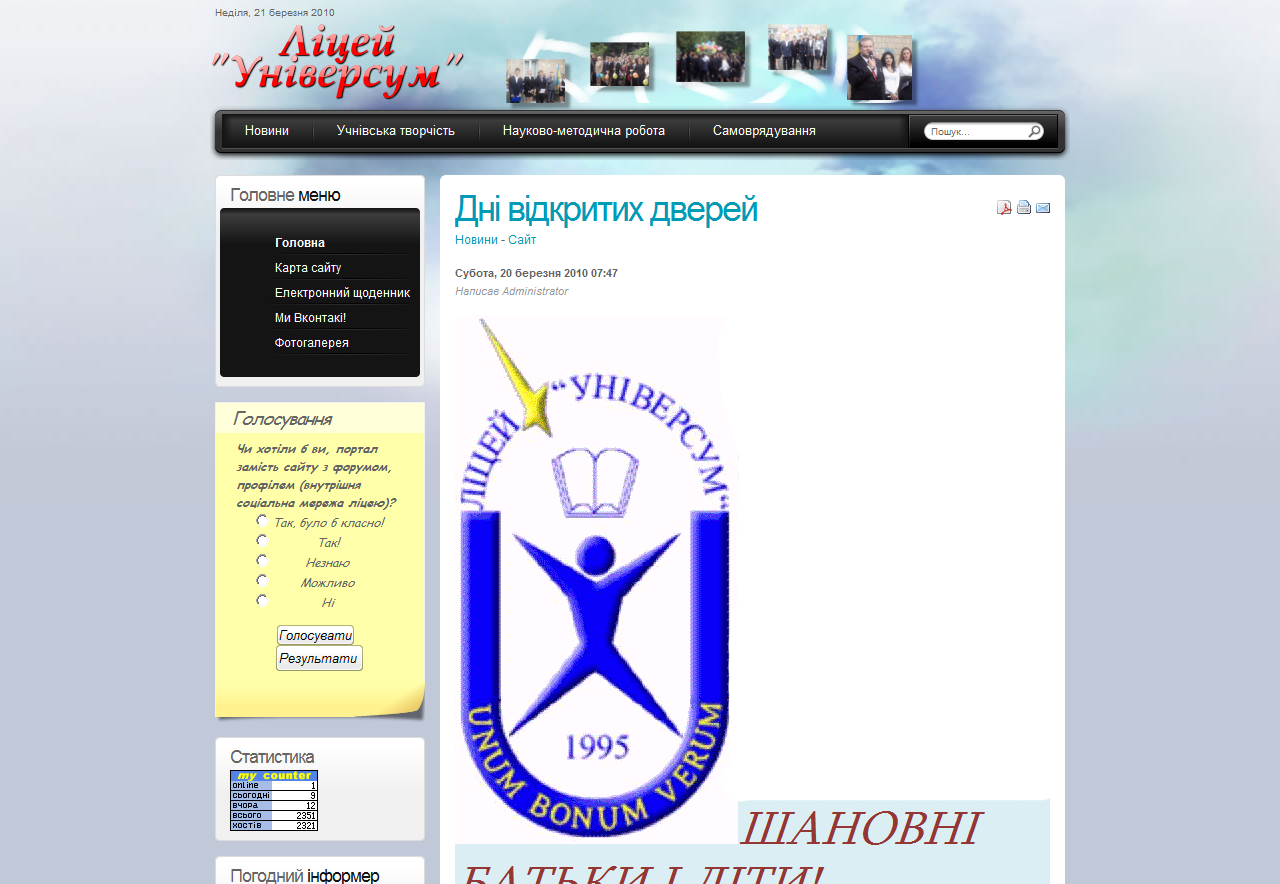The width and height of the screenshot is (1280, 884).
Task: Select poll option 'Так, було б класно!'
Action: tap(261, 520)
